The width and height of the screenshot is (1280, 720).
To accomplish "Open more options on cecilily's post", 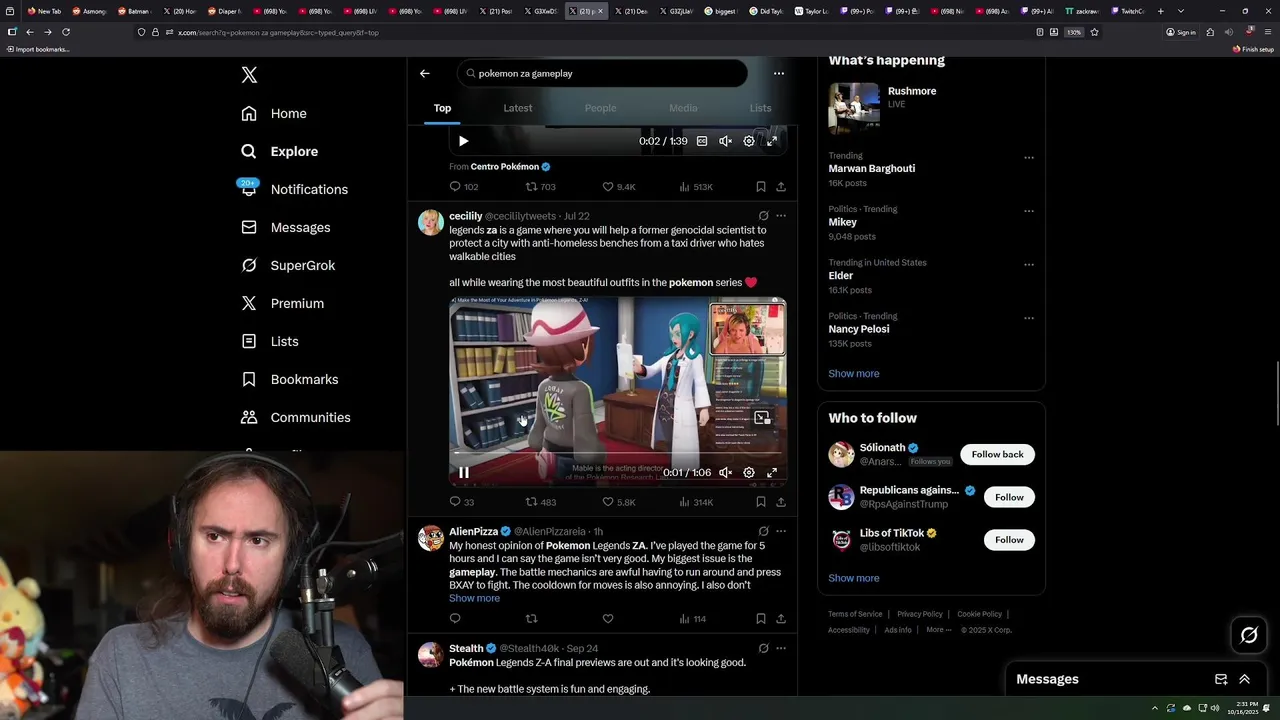I will 781,216.
